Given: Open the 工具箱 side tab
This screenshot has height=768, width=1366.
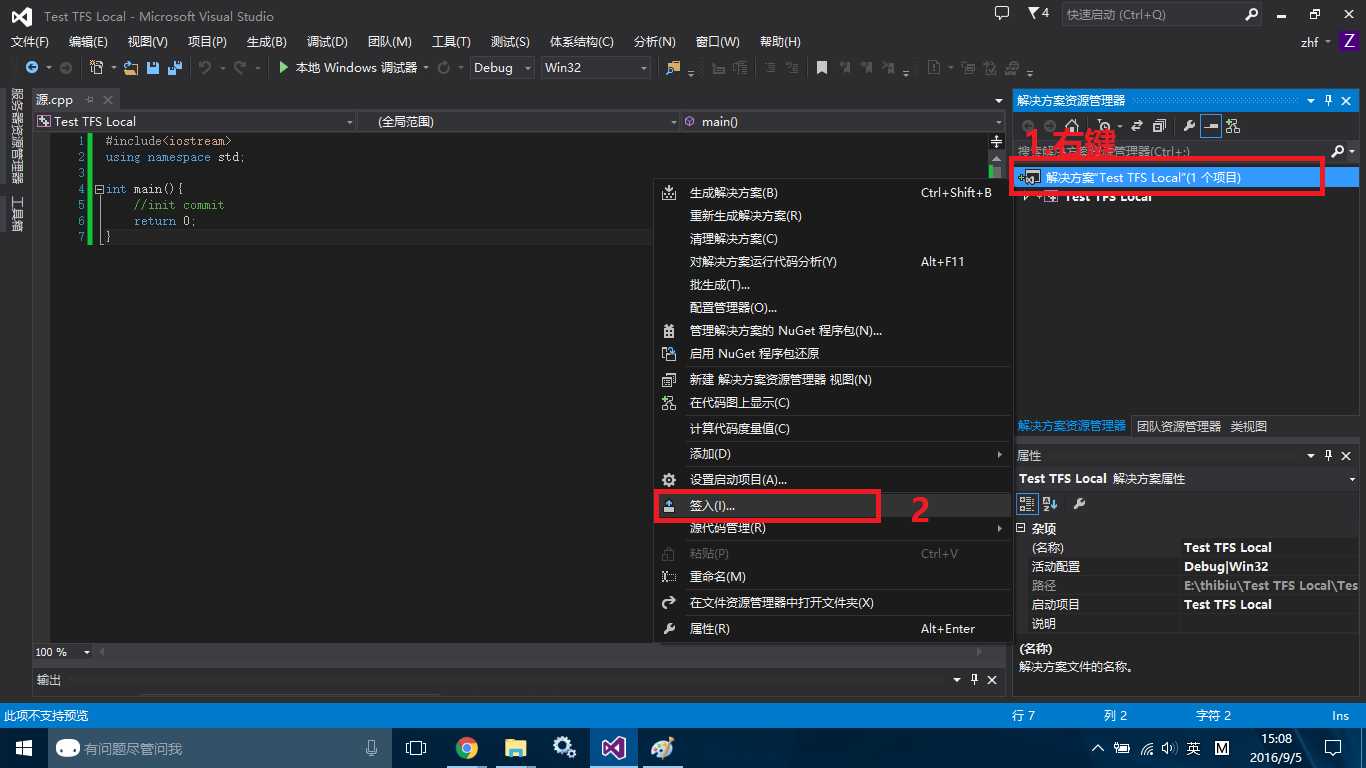Looking at the screenshot, I should [x=17, y=214].
